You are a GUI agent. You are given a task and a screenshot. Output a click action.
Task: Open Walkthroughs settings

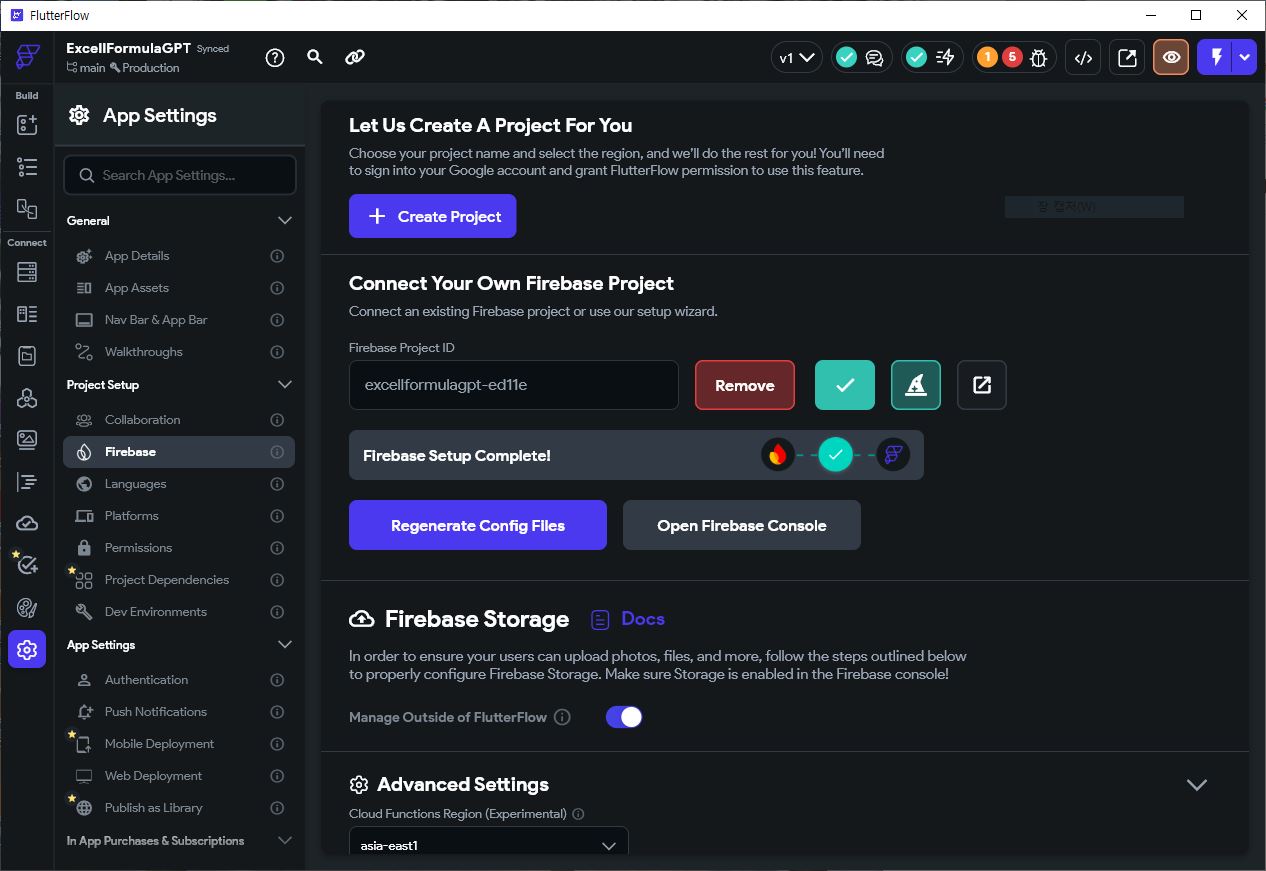click(x=179, y=352)
